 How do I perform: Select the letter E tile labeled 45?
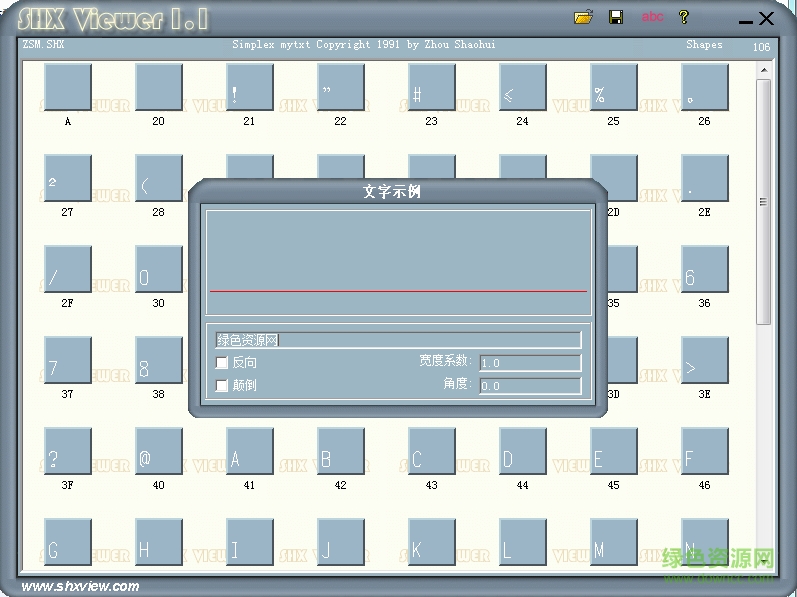click(x=614, y=451)
